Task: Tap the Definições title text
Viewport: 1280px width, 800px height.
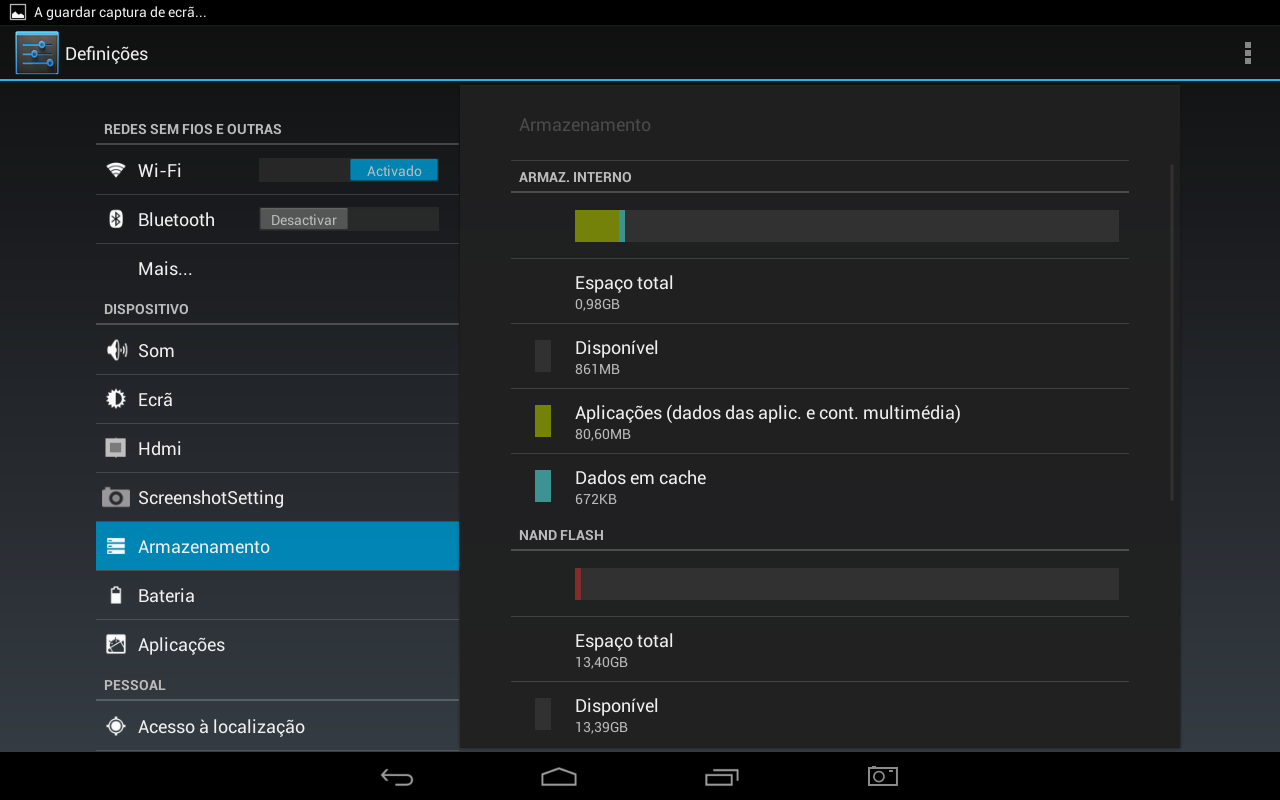Action: tap(106, 54)
